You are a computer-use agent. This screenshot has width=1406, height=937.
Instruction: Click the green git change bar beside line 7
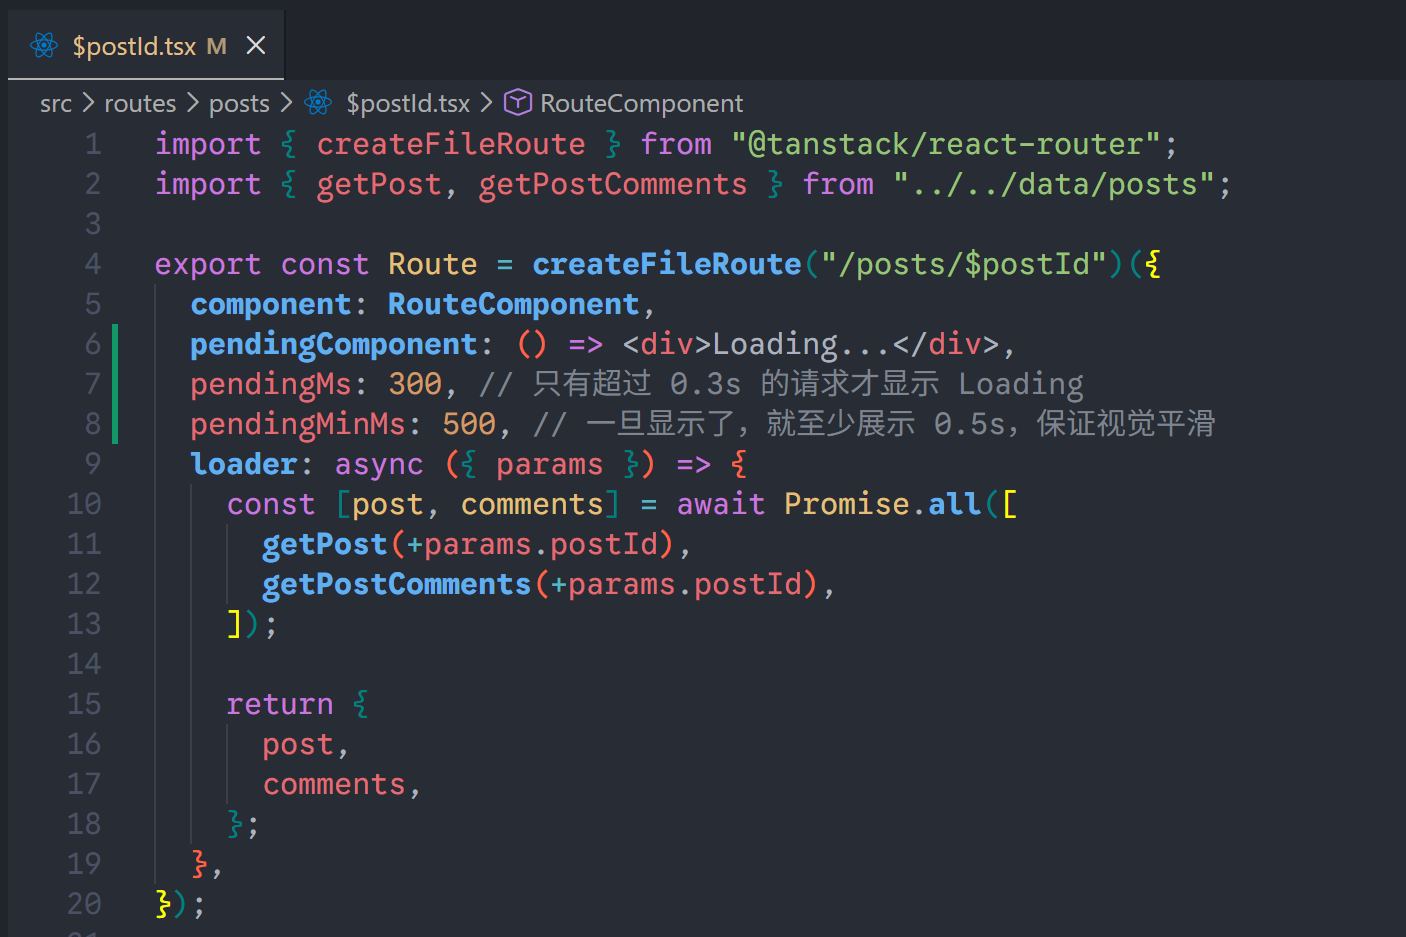[x=115, y=384]
